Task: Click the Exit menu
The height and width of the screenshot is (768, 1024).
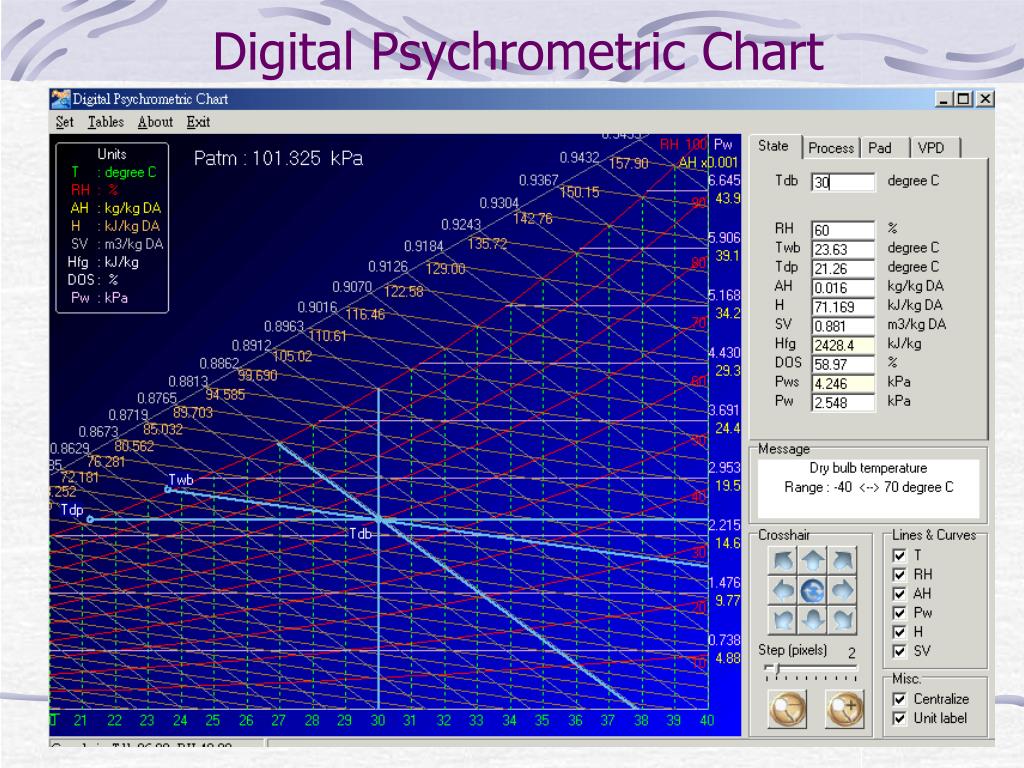Action: (198, 122)
